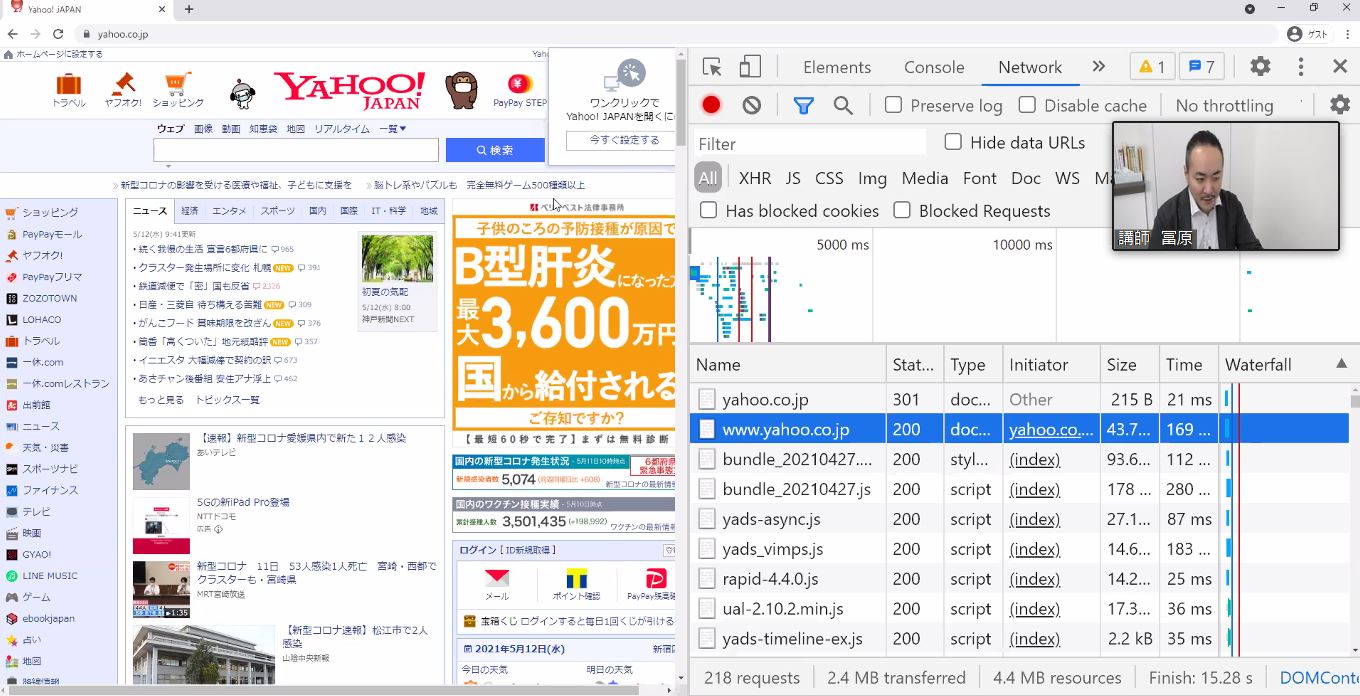Go back with browser back arrow
This screenshot has width=1360, height=696.
click(13, 34)
